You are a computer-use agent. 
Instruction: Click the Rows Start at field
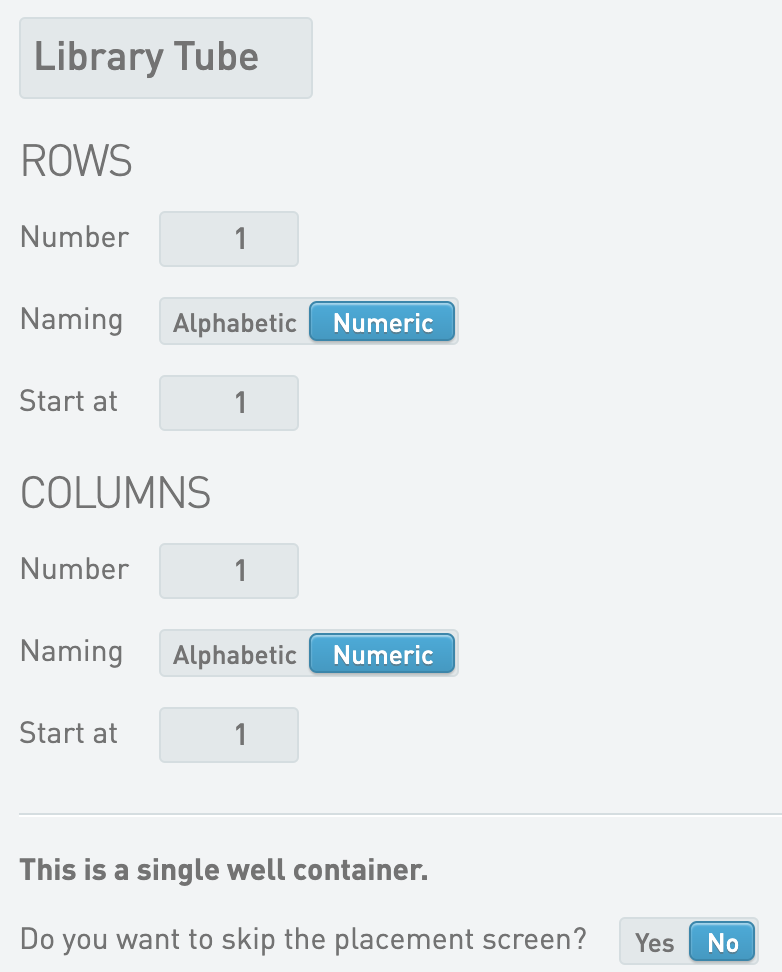coord(229,403)
